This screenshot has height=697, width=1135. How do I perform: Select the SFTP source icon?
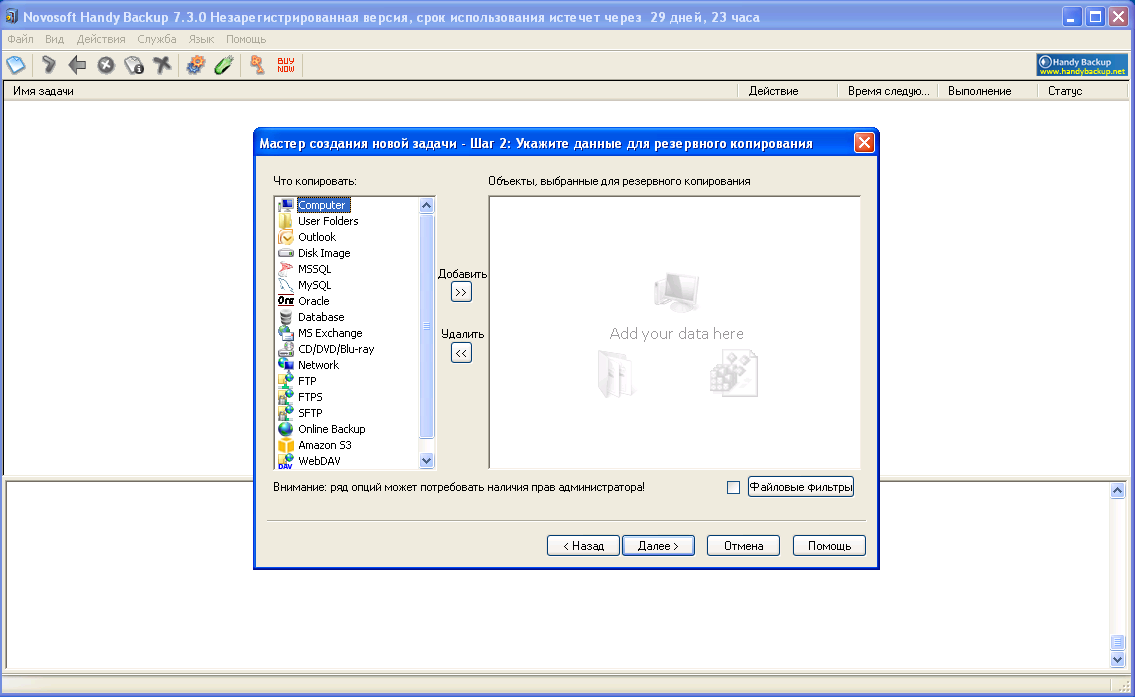point(286,412)
